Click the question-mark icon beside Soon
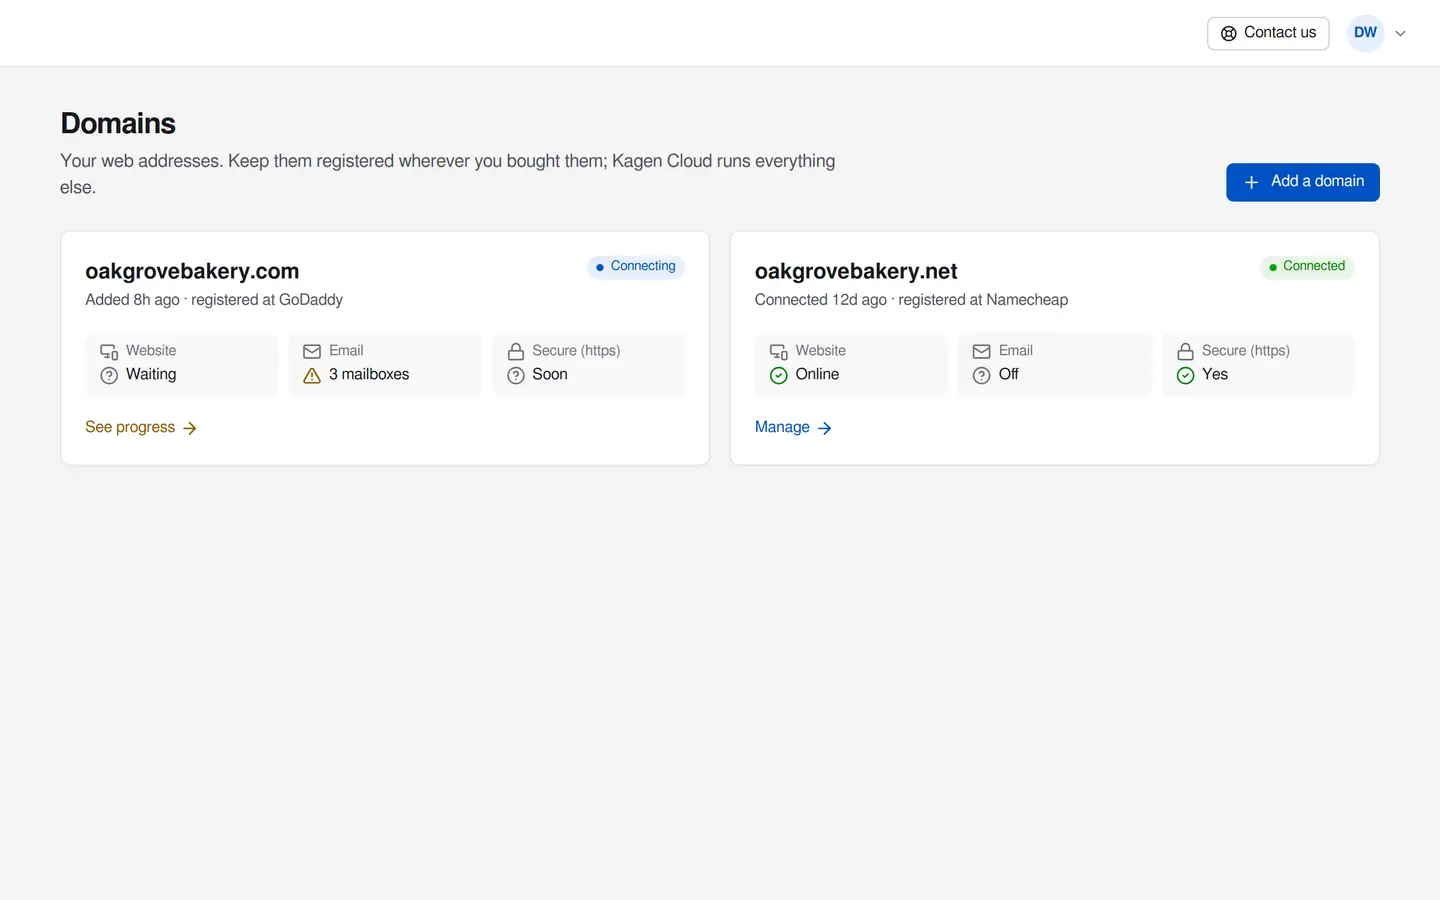Viewport: 1440px width, 900px height. pos(516,375)
